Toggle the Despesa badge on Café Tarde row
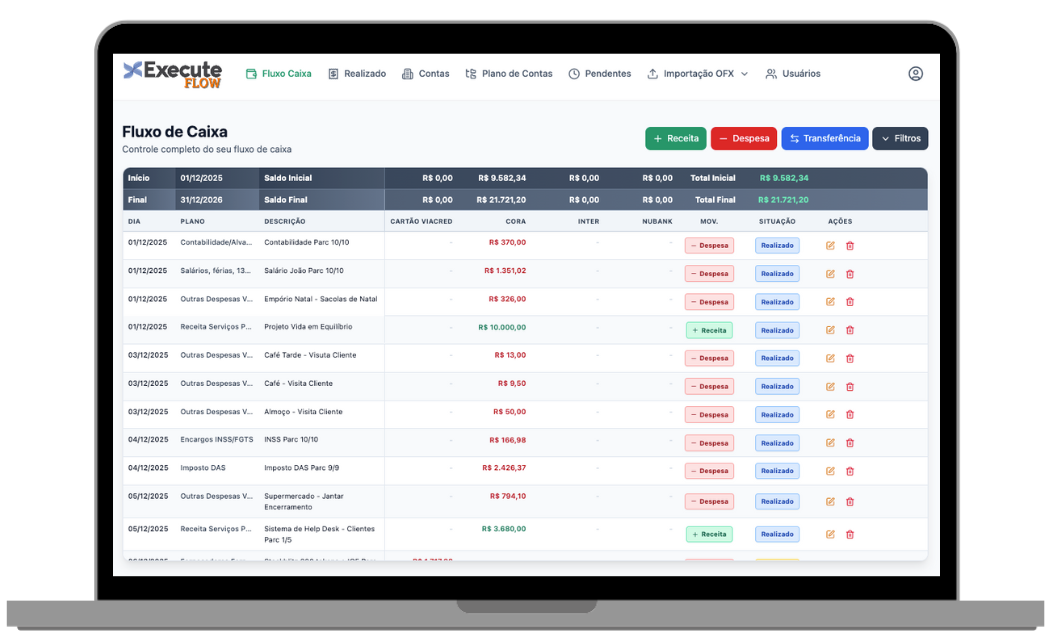 click(708, 357)
